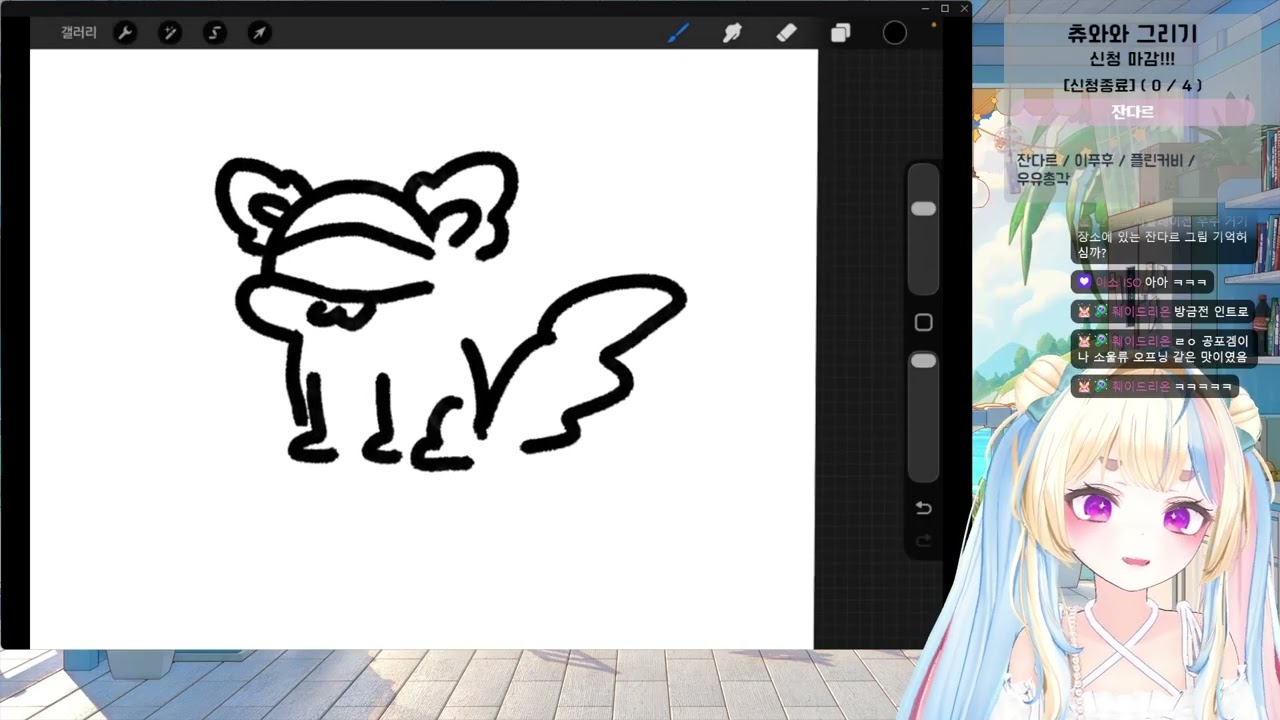This screenshot has height=720, width=1280.
Task: Minimize the drawing app window
Action: coord(925,8)
